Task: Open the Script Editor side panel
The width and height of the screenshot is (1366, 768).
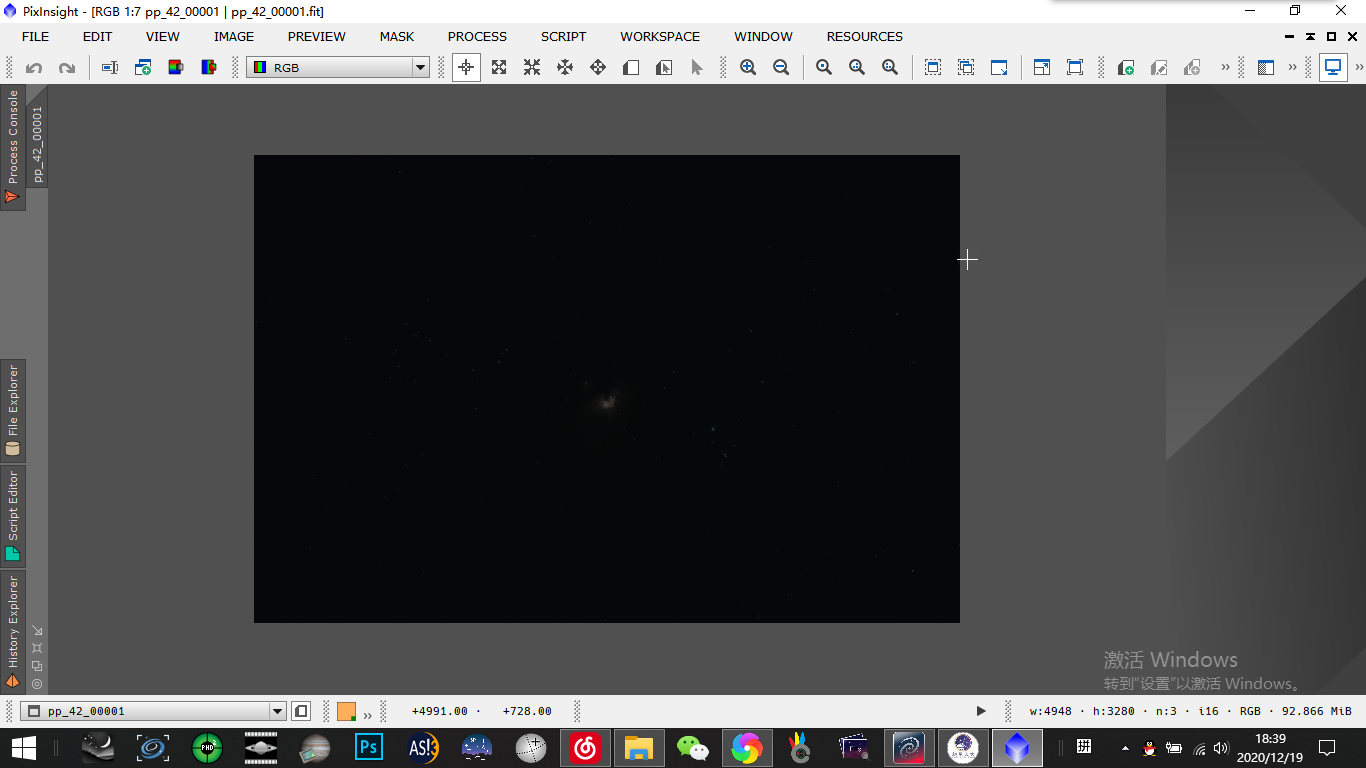Action: [x=13, y=516]
